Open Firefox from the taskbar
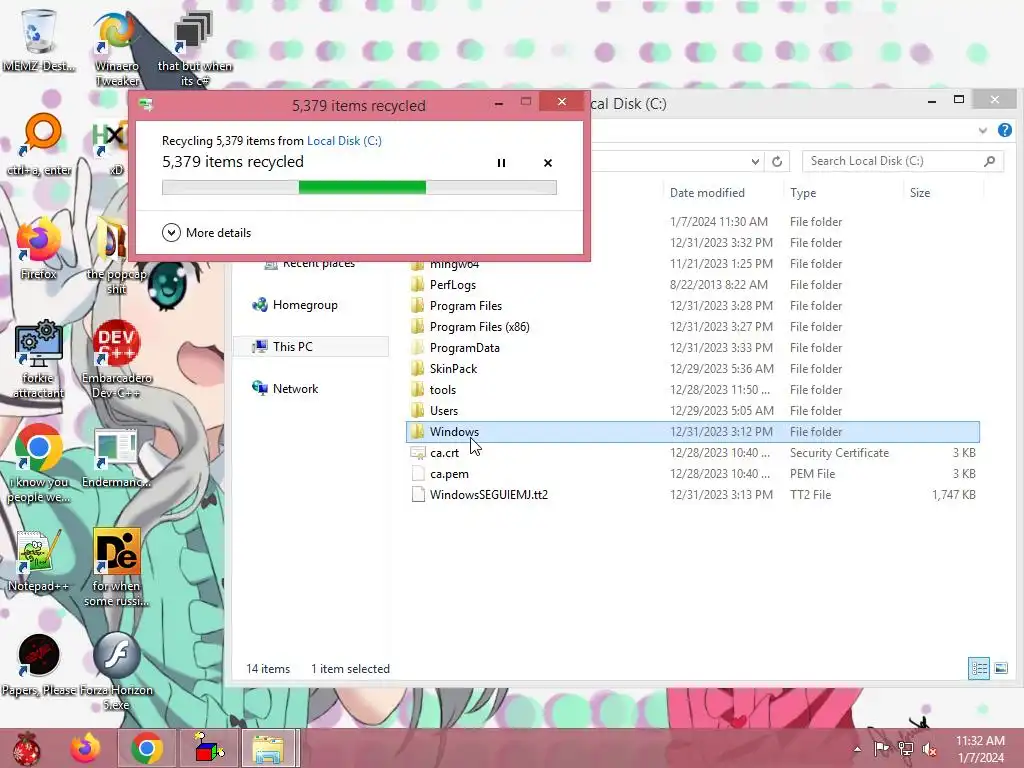1024x768 pixels. 86,748
